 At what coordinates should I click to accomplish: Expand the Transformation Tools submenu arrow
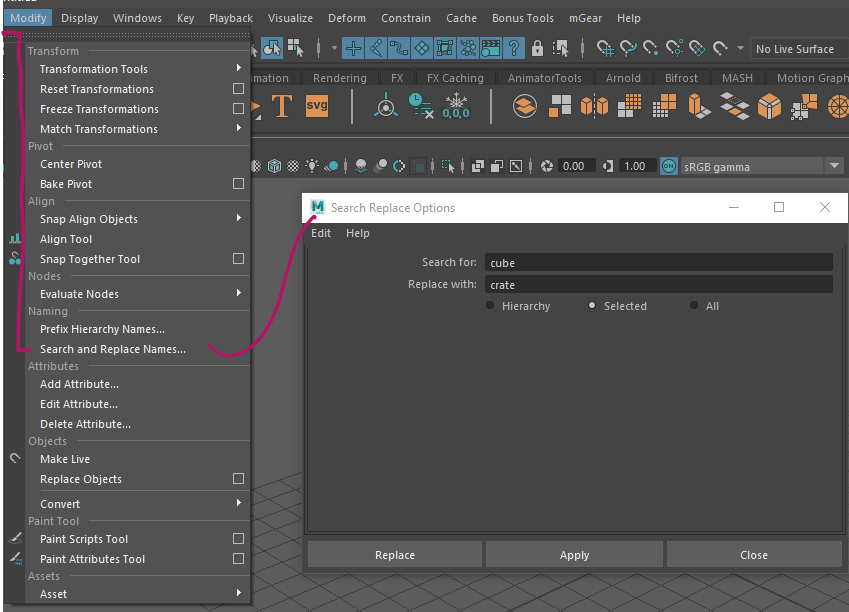pyautogui.click(x=239, y=68)
